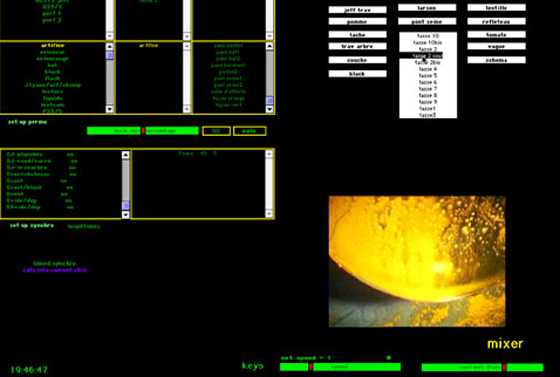Click the "schema" button
560x377 pixels.
(496, 60)
